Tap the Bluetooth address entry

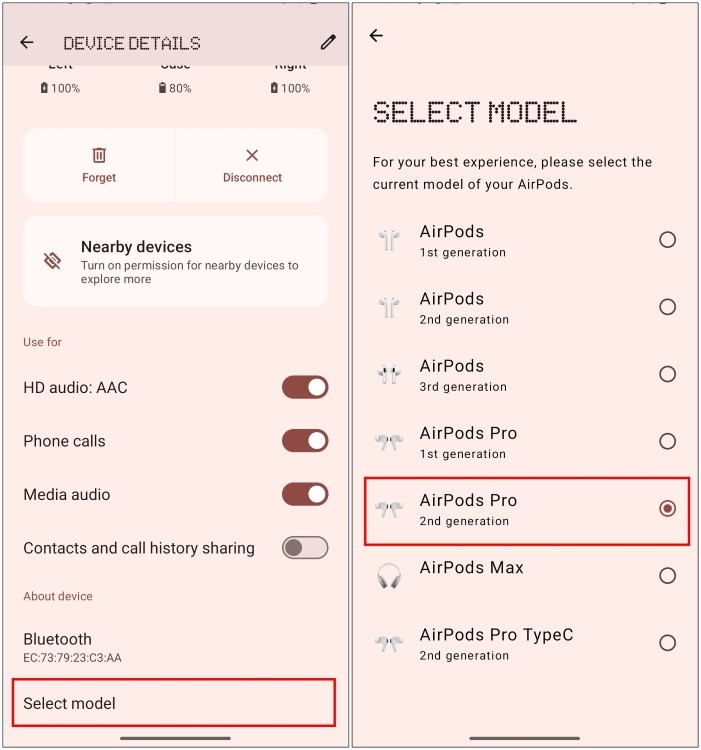(x=175, y=648)
